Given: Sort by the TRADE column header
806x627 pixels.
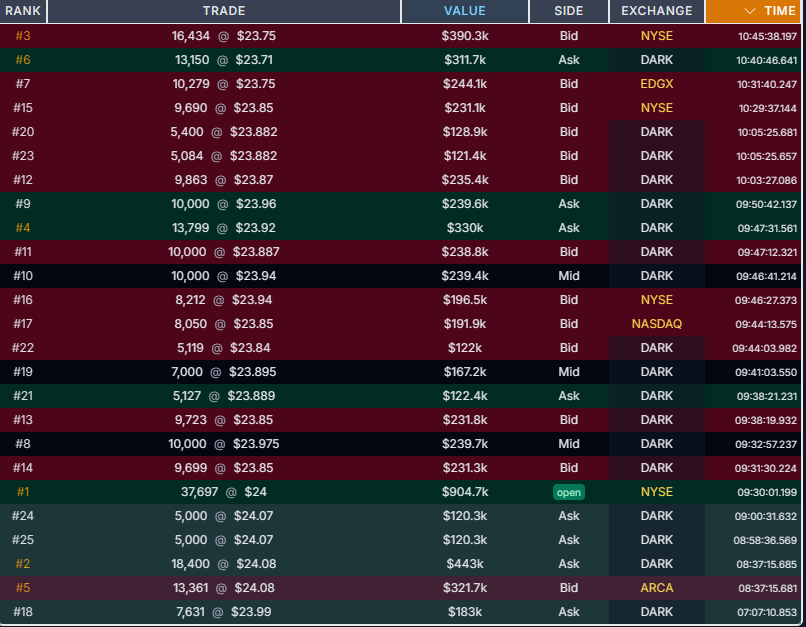Looking at the screenshot, I should 224,11.
